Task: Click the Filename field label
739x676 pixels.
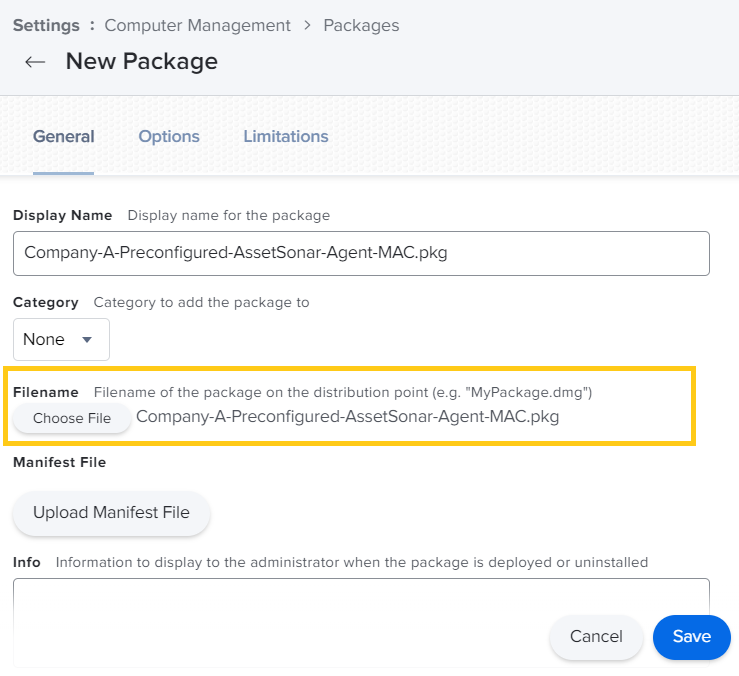Action: pos(46,392)
